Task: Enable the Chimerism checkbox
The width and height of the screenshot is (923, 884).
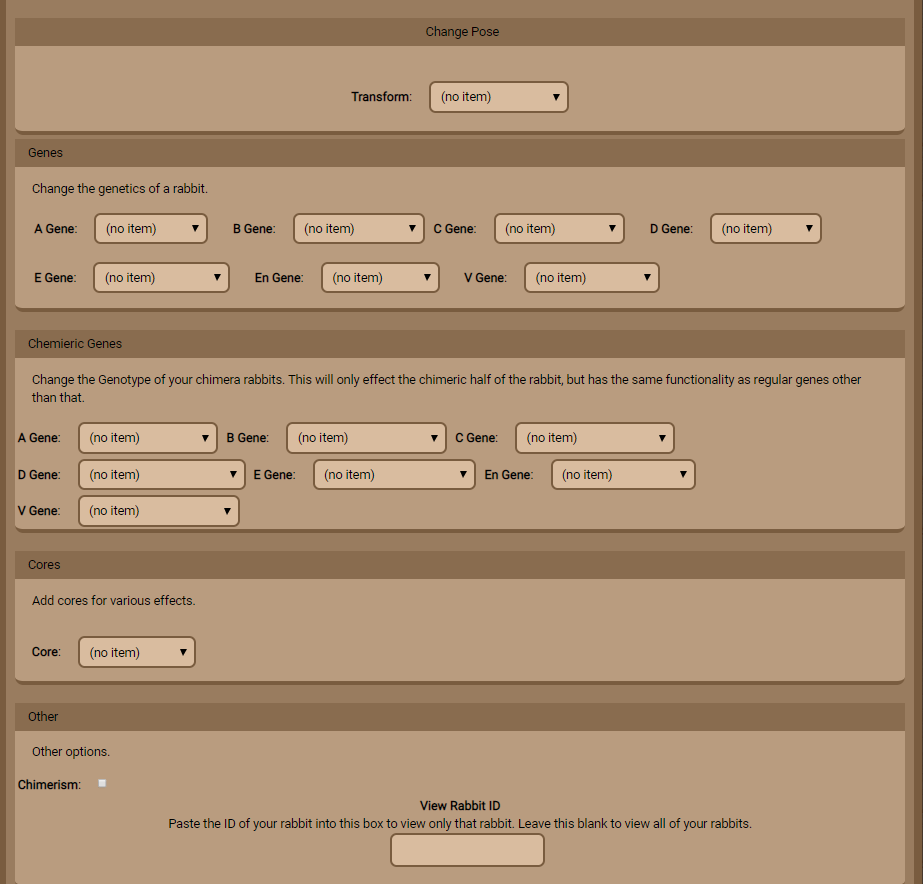Action: (102, 784)
